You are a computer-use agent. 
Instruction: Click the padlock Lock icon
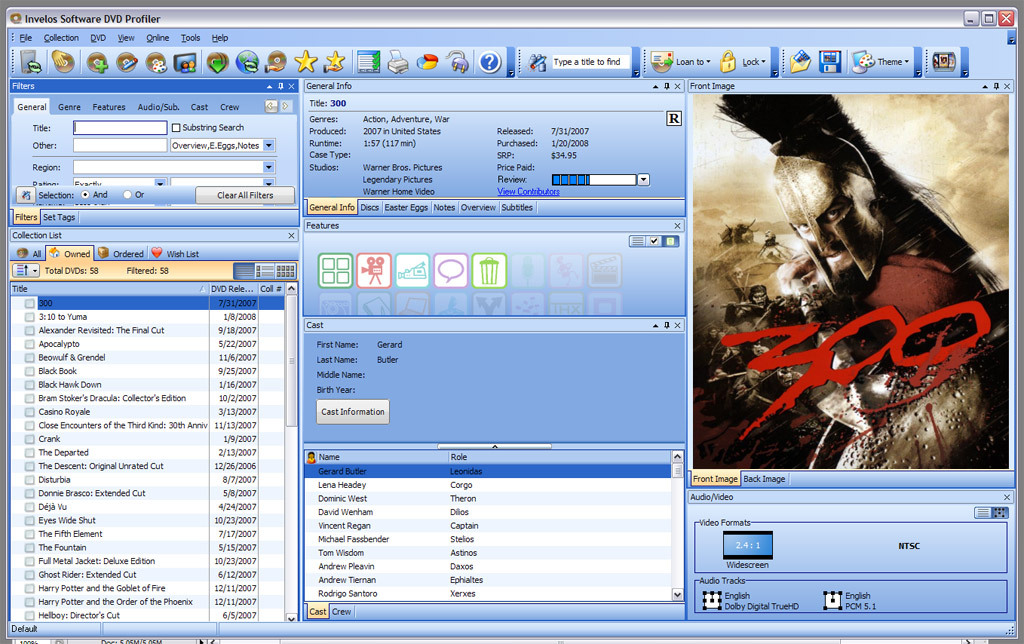(x=727, y=62)
